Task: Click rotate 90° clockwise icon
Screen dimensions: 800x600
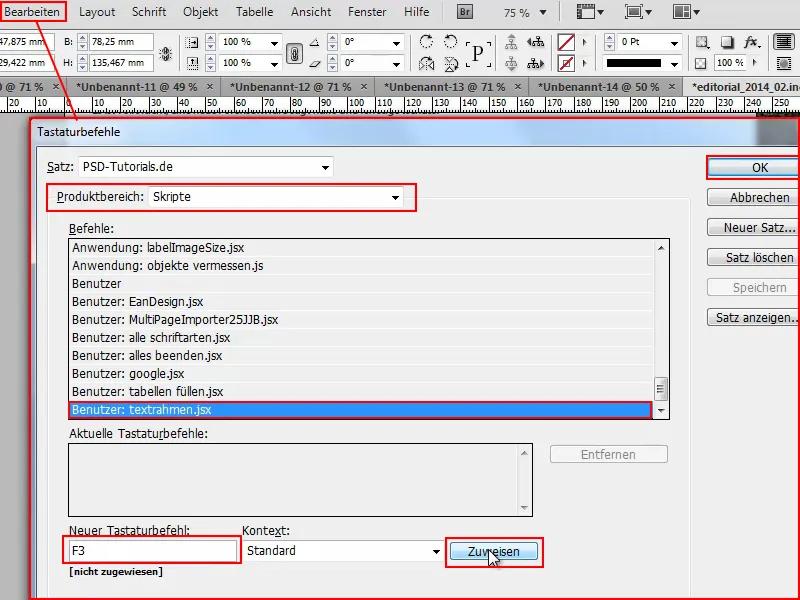Action: [426, 41]
